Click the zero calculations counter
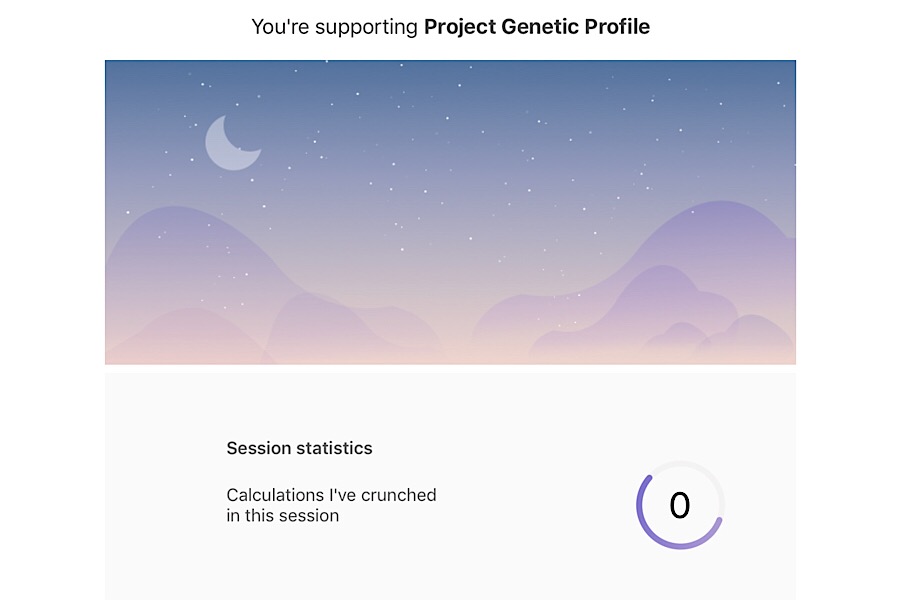 click(x=680, y=505)
